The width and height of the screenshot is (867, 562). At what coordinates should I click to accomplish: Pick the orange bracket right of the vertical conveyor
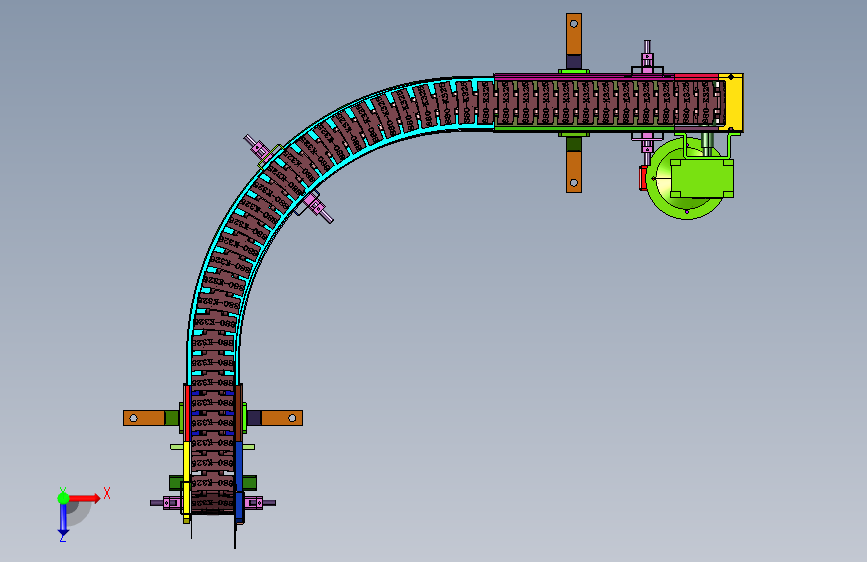click(x=281, y=418)
